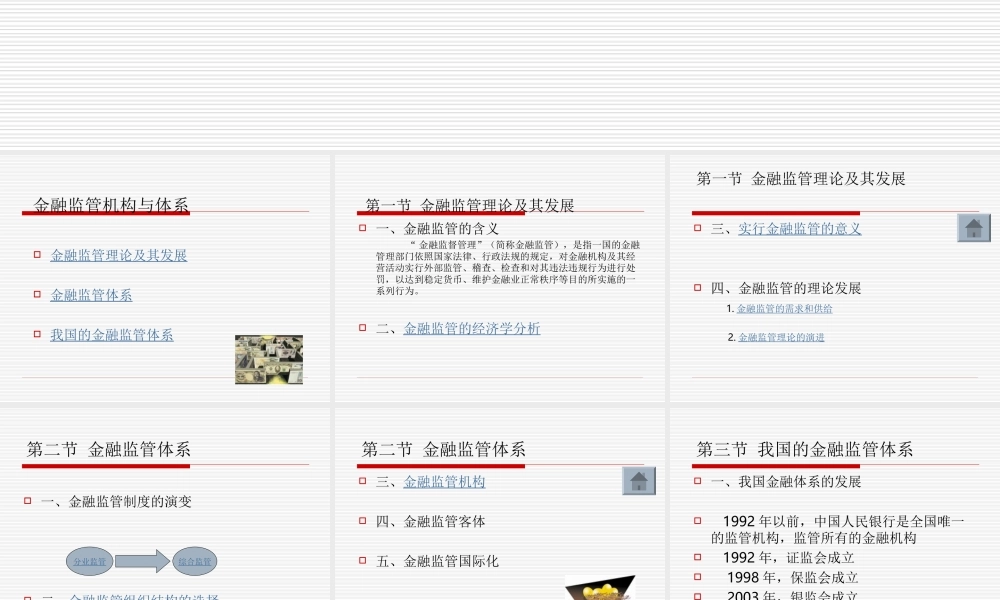Click the 分业监管 oval shape
1000x600 pixels.
click(x=91, y=561)
